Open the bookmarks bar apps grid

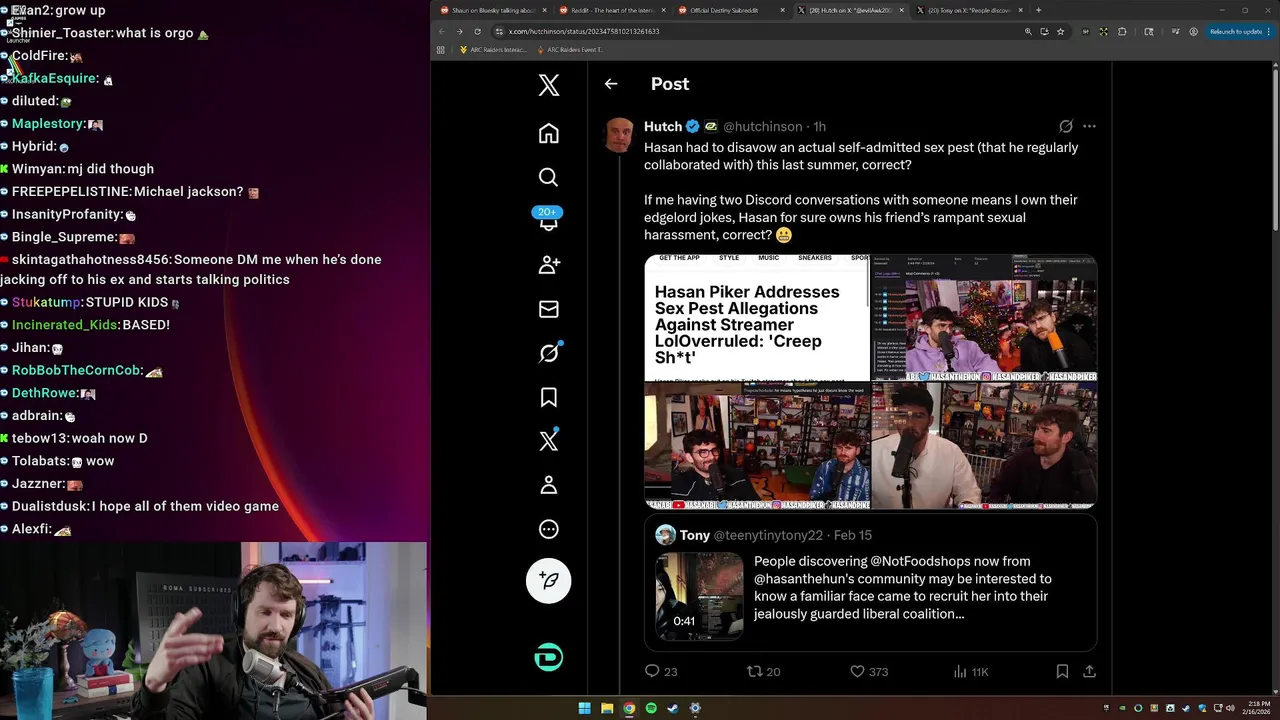click(x=440, y=49)
